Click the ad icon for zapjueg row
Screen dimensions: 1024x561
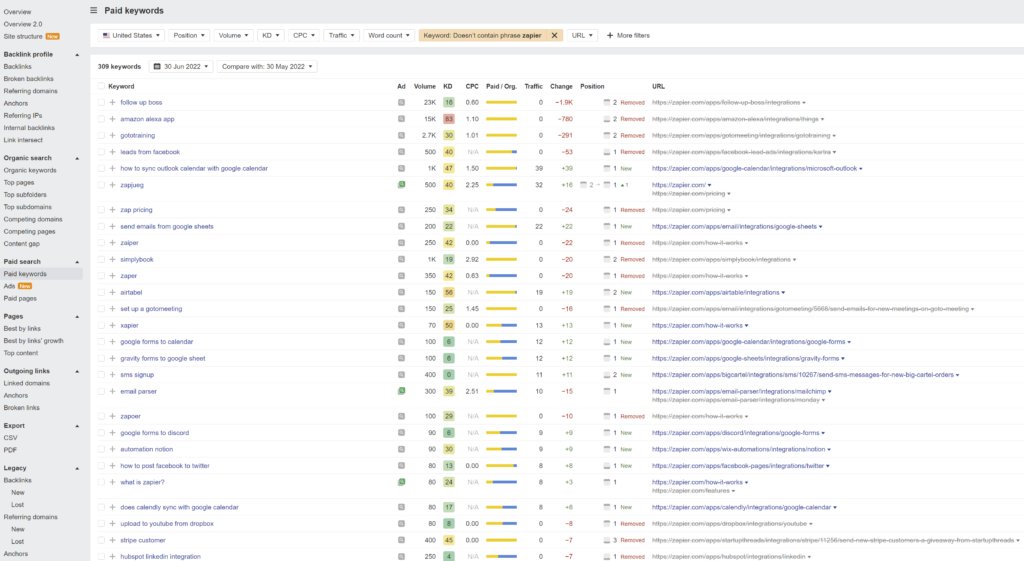[401, 185]
